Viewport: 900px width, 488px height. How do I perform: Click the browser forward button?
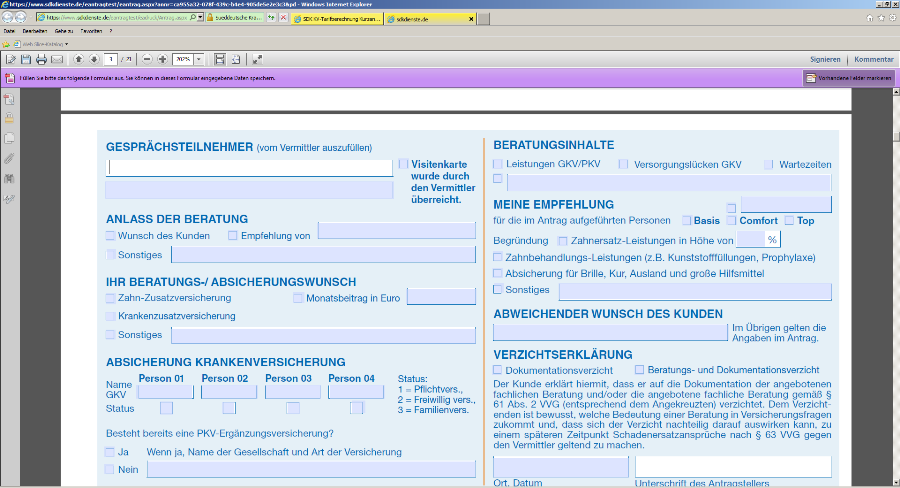[x=21, y=18]
